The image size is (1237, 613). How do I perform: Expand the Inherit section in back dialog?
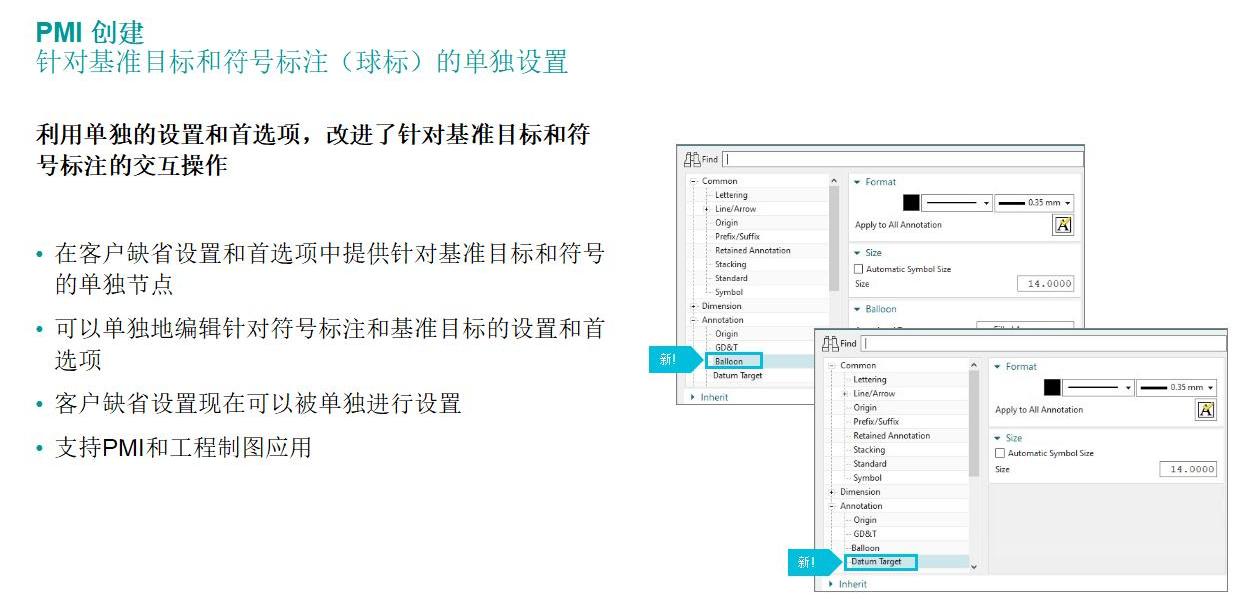(693, 397)
